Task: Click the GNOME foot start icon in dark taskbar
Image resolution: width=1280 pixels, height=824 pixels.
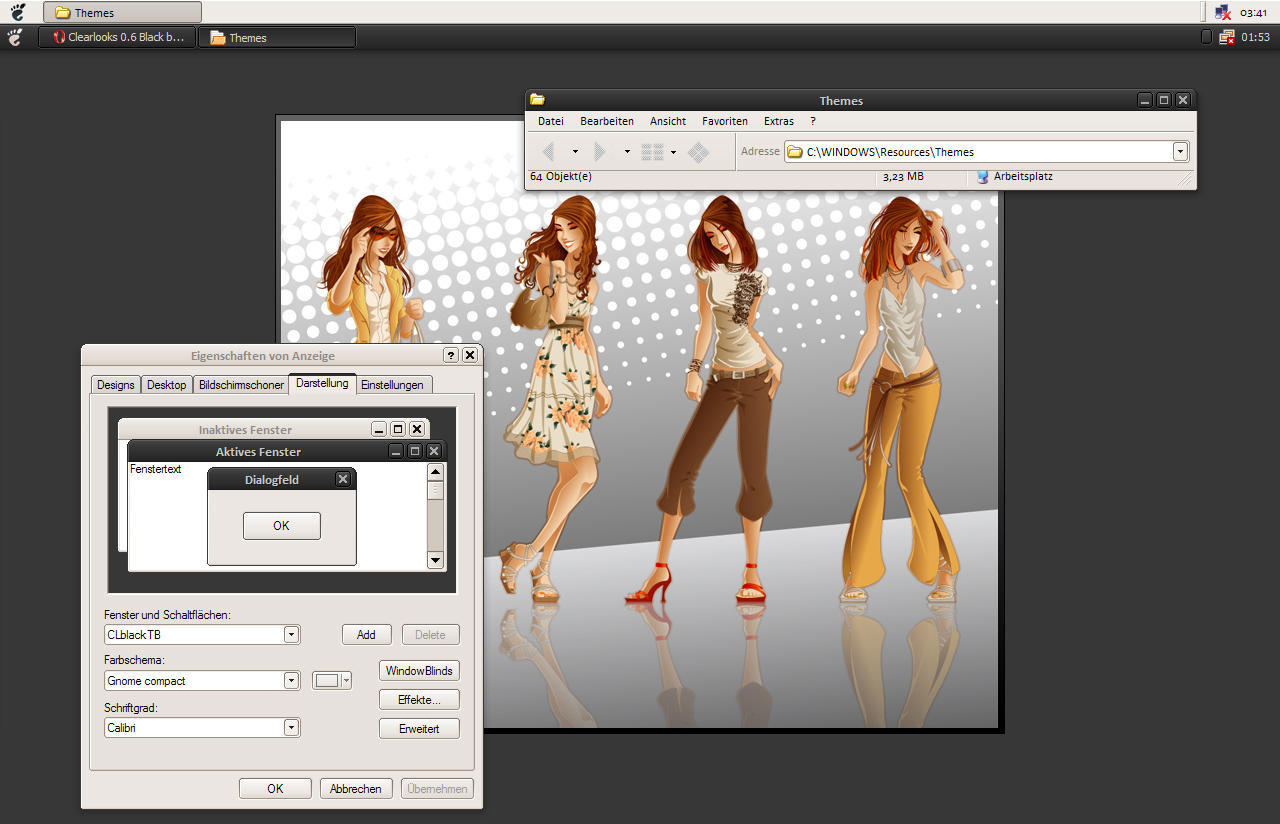Action: tap(15, 37)
